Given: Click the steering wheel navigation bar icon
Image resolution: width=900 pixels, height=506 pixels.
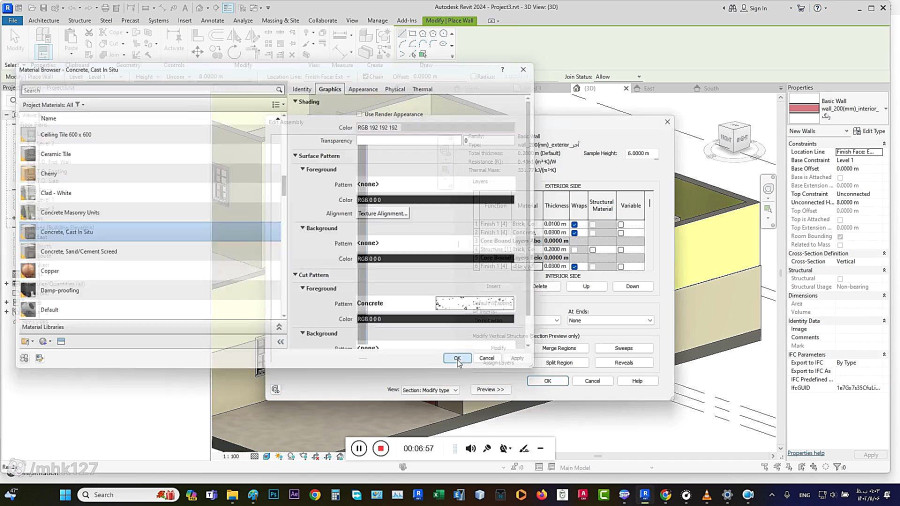Looking at the screenshot, I should (768, 189).
